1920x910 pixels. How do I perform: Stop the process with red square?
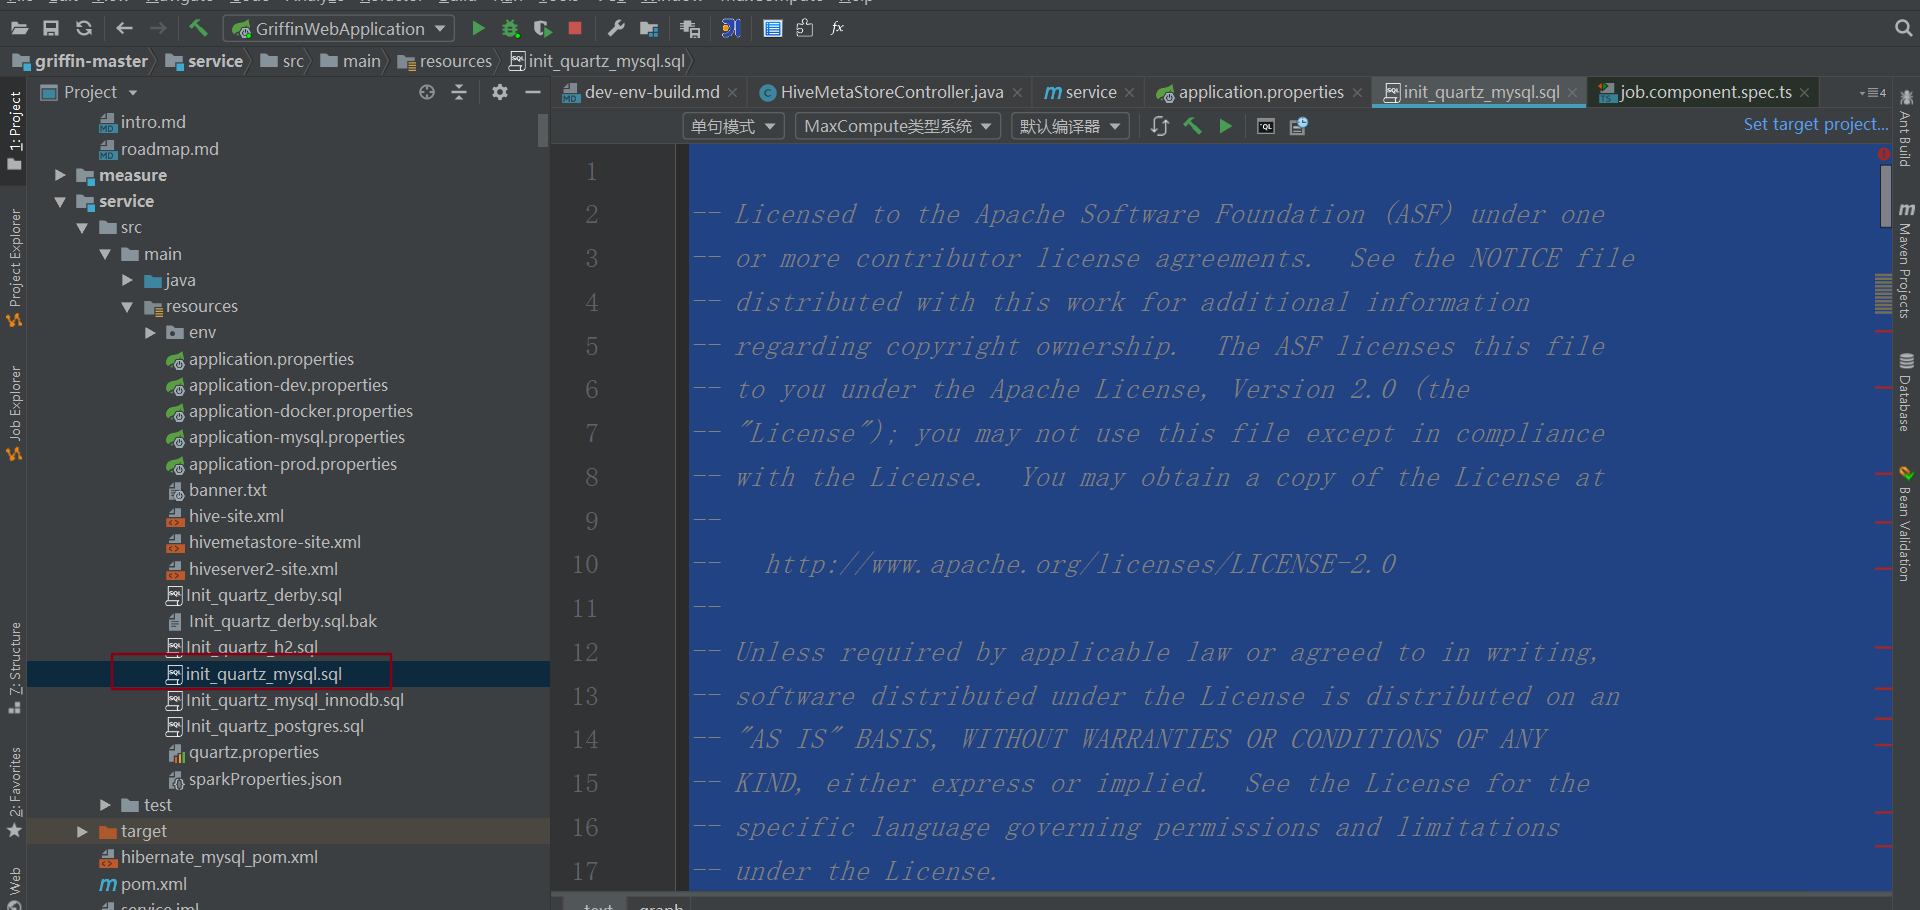575,29
